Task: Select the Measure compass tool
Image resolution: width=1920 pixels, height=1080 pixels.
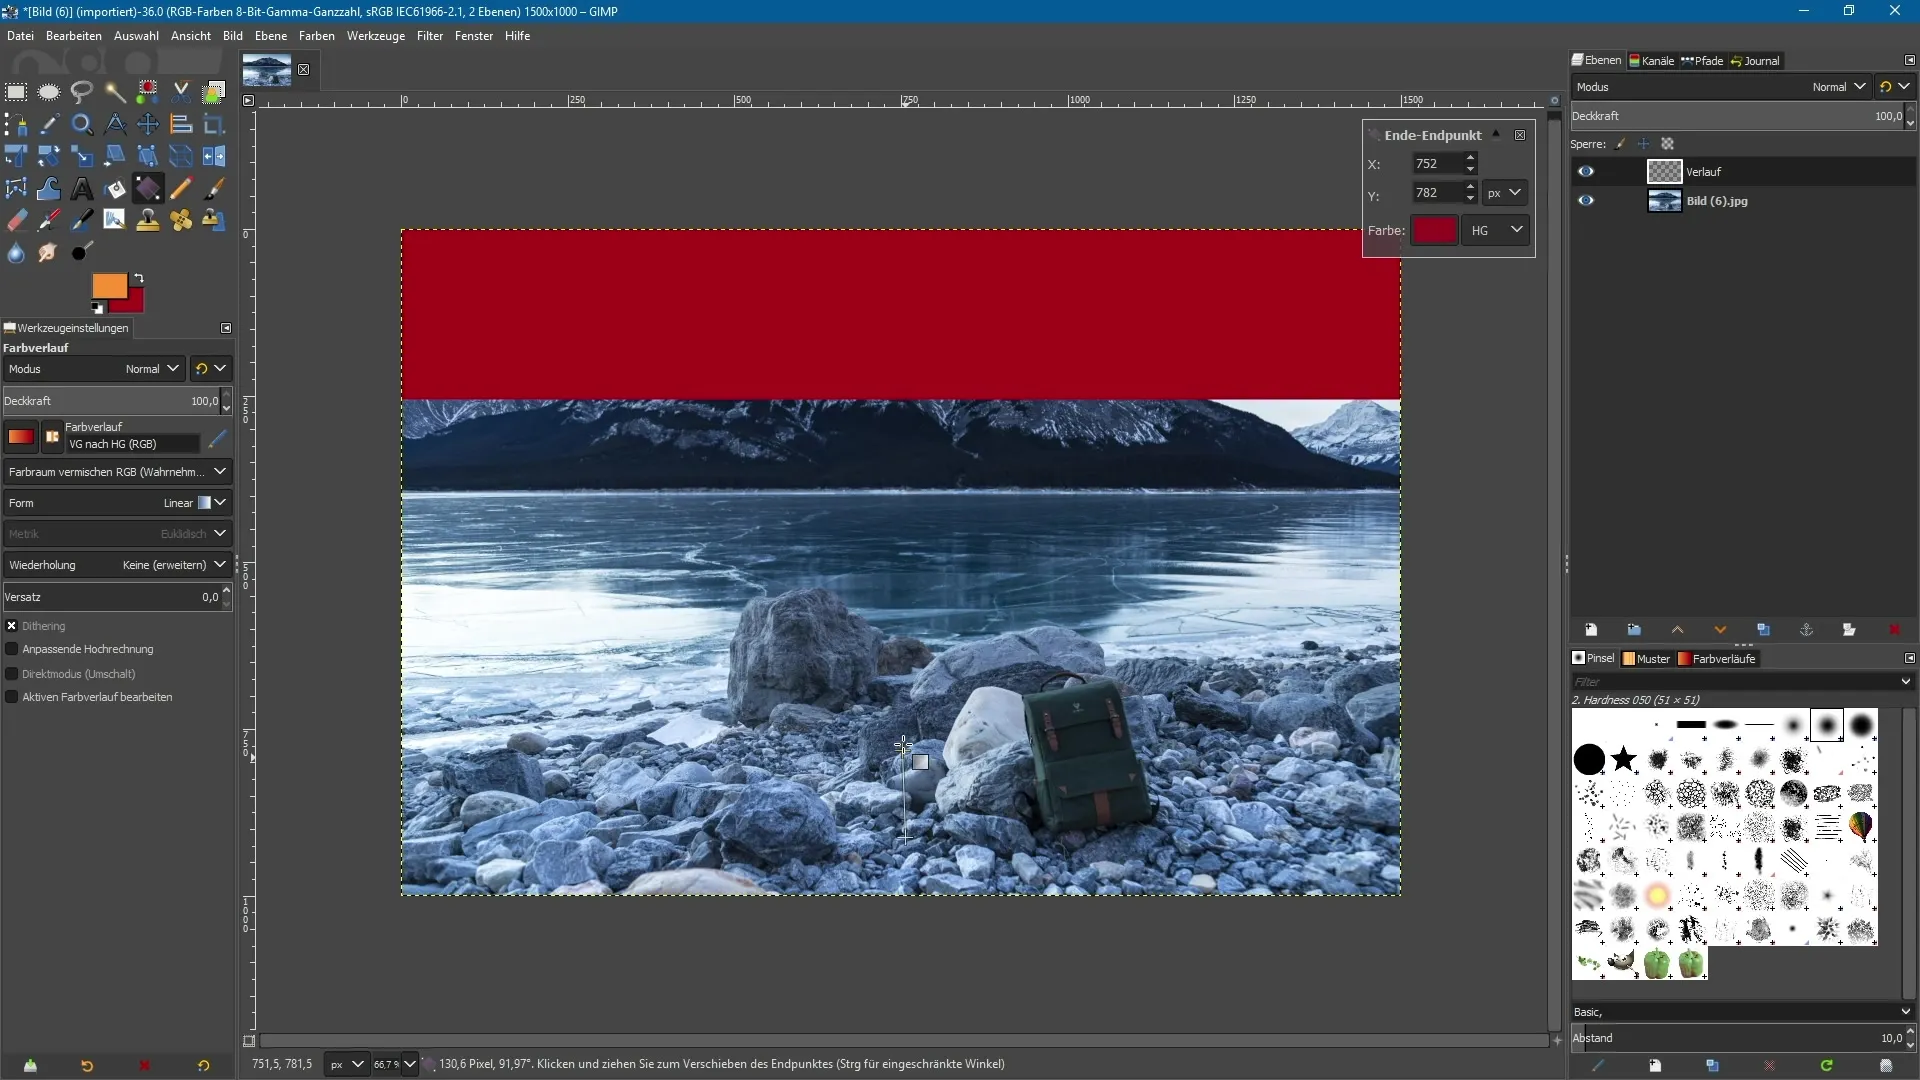Action: (x=115, y=124)
